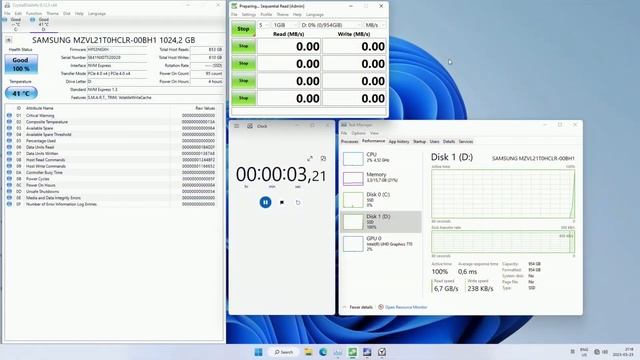Open the Options menu in Task Manager
This screenshot has height=360, width=640.
pyautogui.click(x=359, y=133)
